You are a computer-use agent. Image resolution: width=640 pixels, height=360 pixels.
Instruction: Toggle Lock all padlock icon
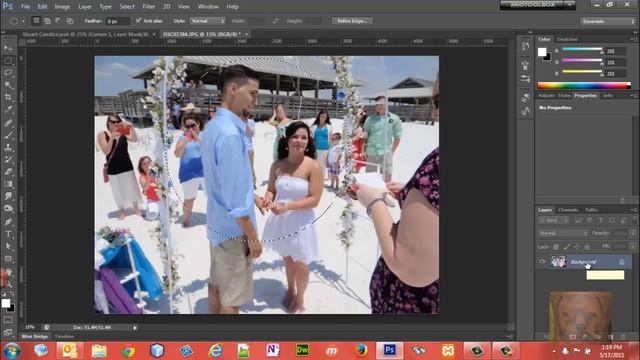[587, 247]
